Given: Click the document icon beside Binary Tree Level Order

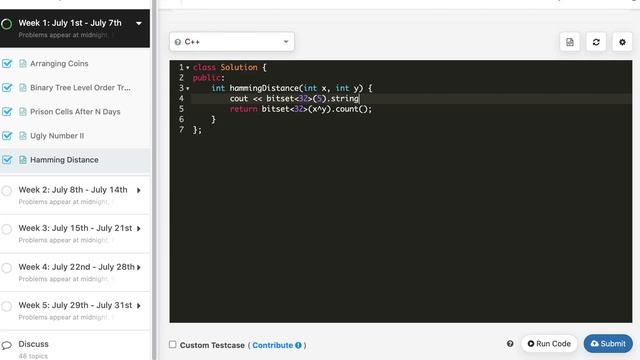Looking at the screenshot, I should pos(23,88).
